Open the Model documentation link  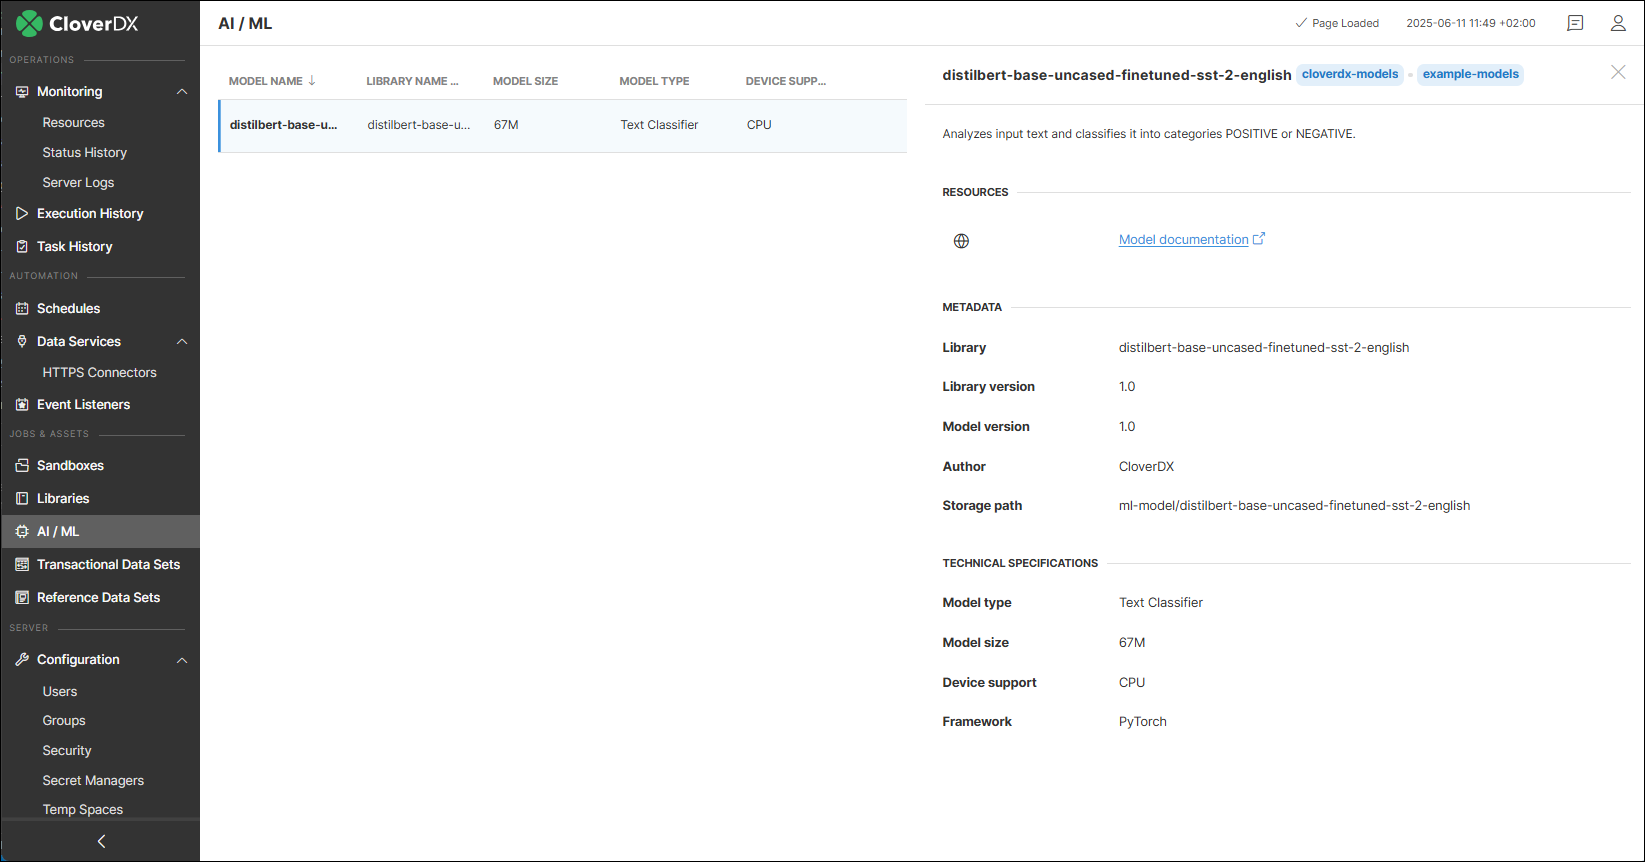1183,240
